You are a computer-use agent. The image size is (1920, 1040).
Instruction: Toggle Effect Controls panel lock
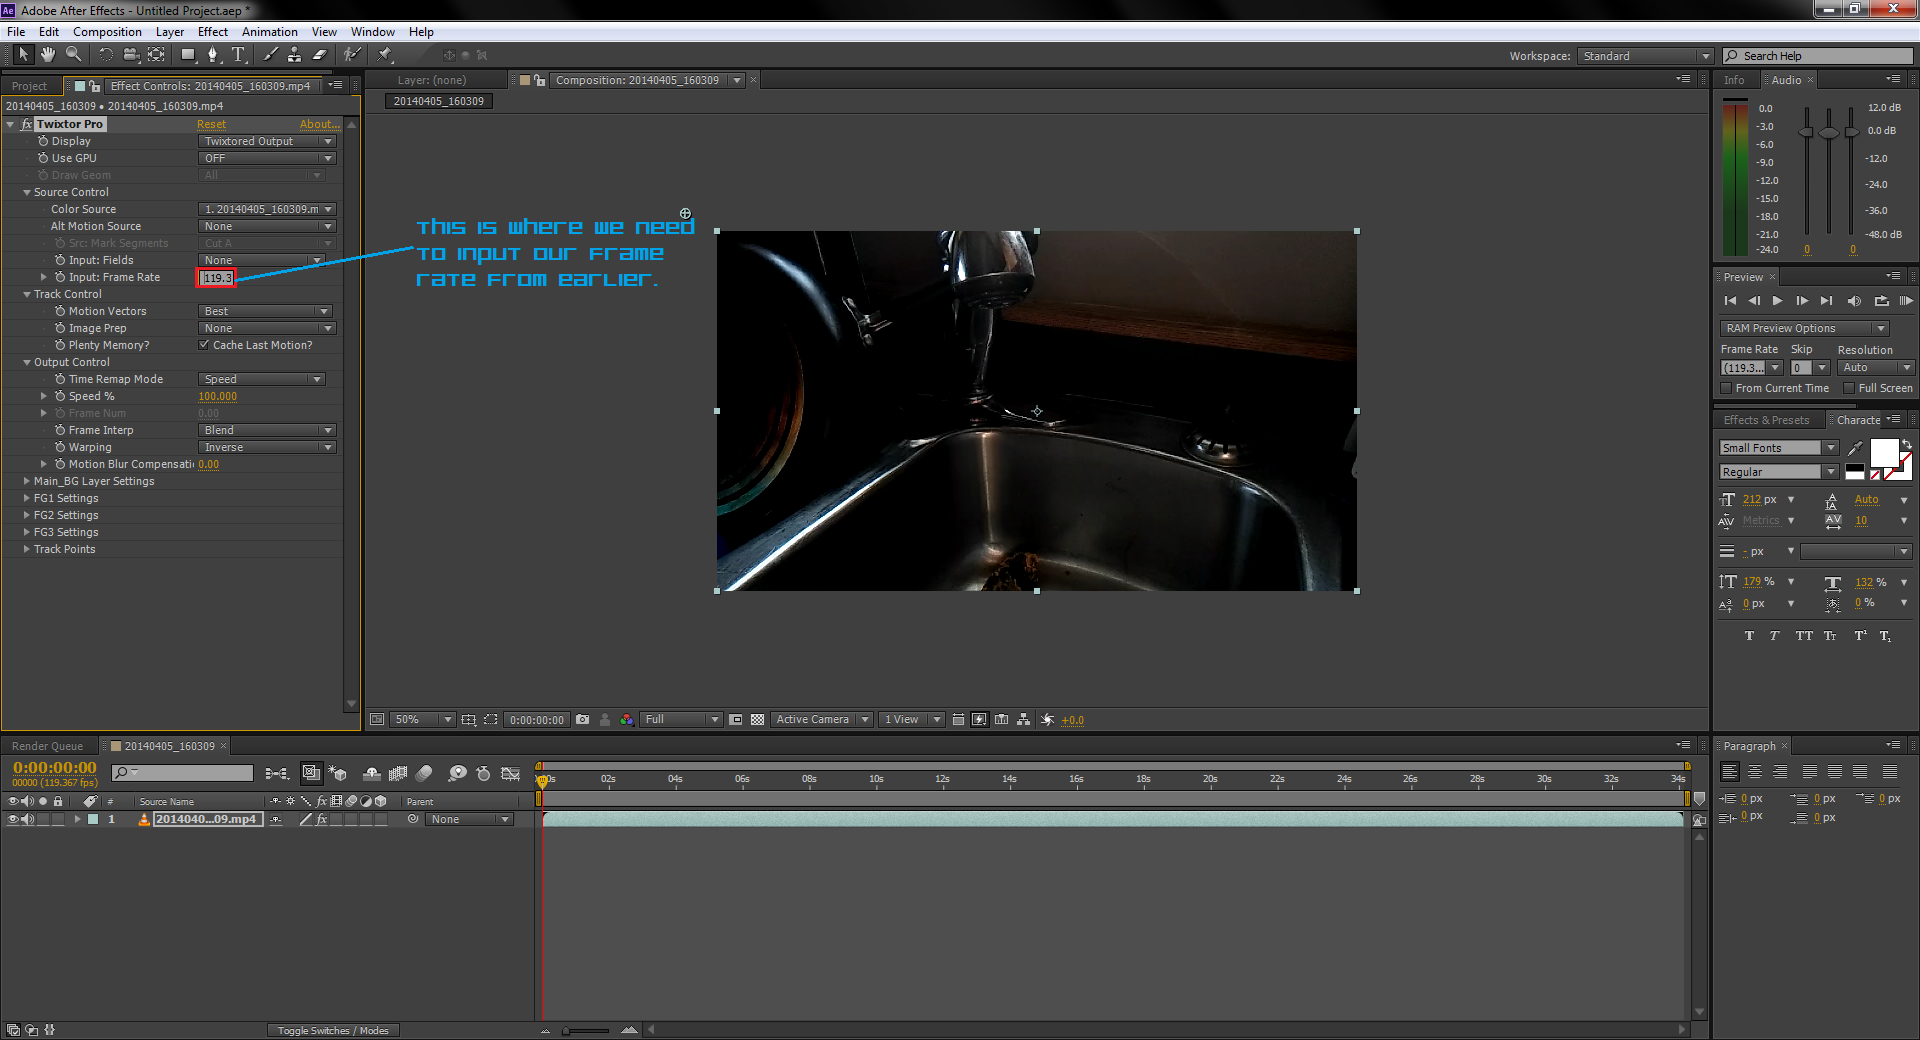[94, 86]
